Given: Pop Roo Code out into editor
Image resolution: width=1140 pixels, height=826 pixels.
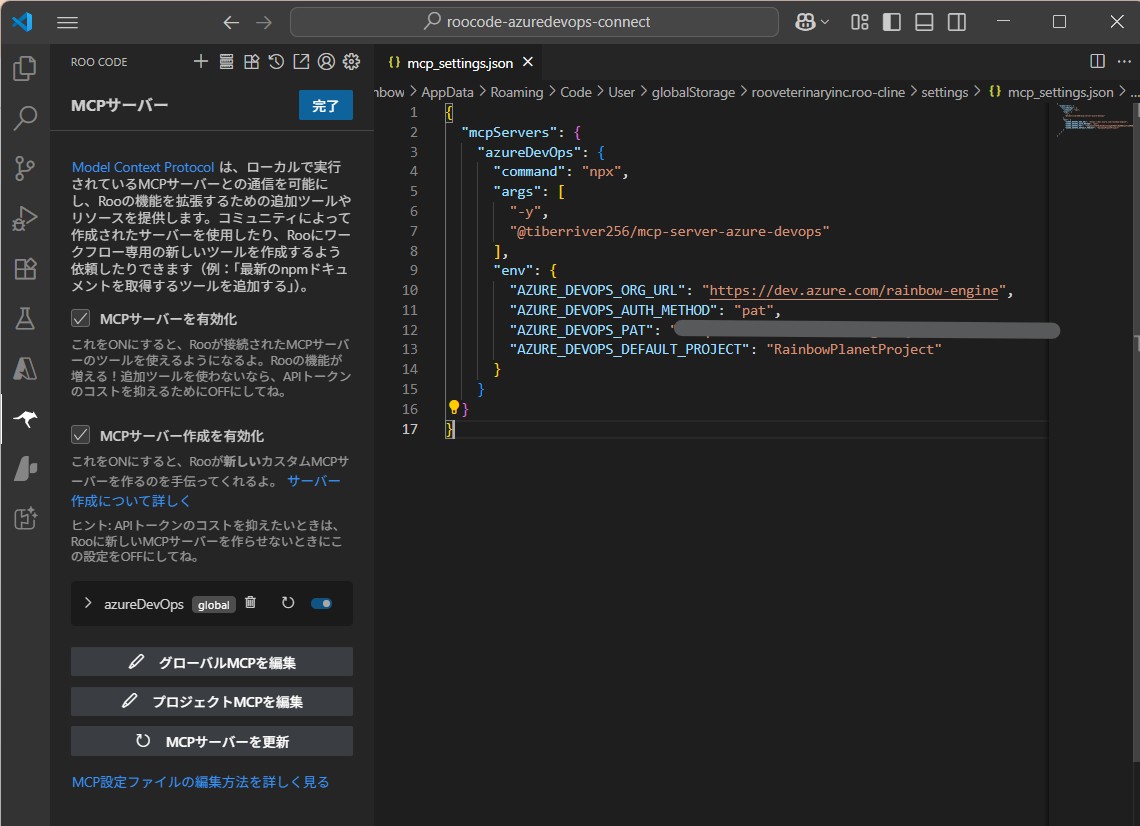Looking at the screenshot, I should point(301,62).
